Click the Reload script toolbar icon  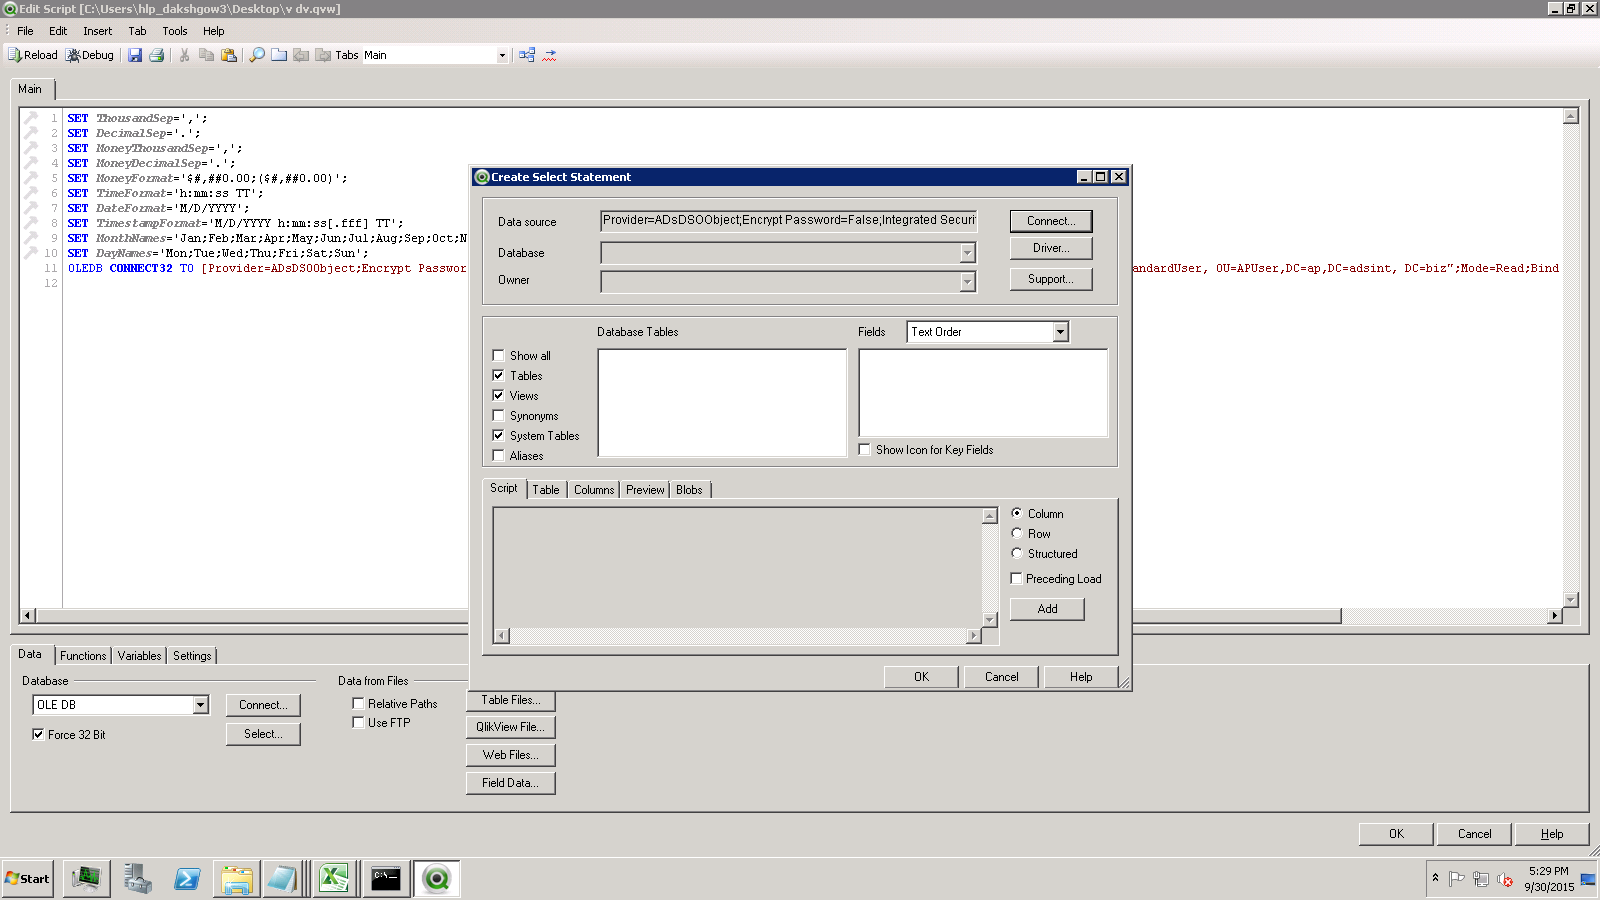tap(32, 55)
